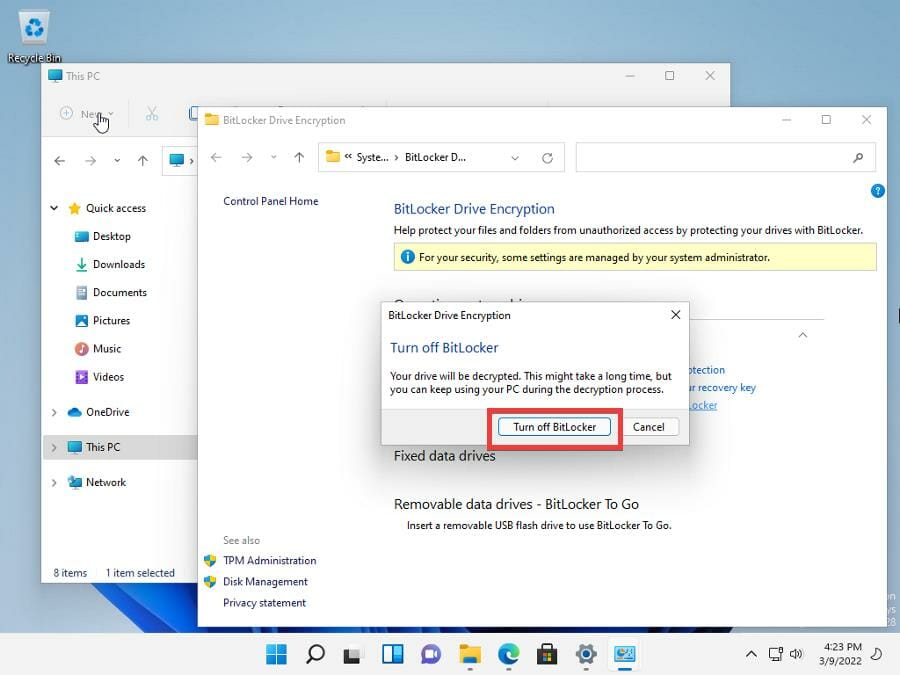Expand OneDrive in the navigation pane

[53, 412]
